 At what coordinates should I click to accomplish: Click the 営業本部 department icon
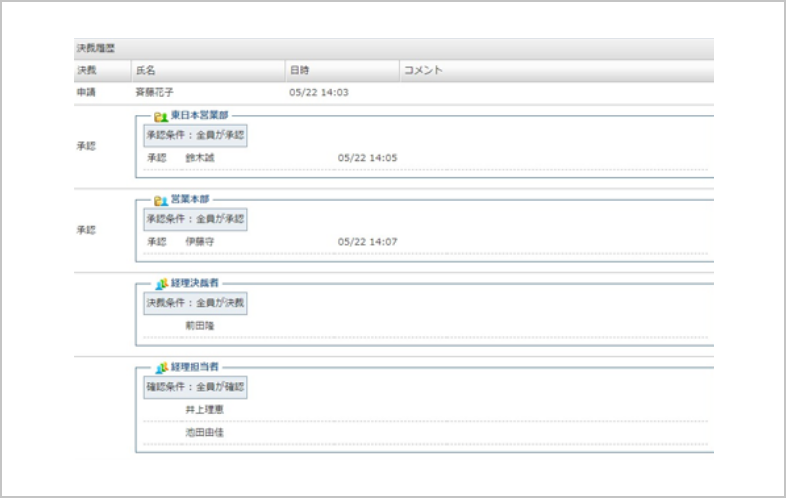click(160, 200)
